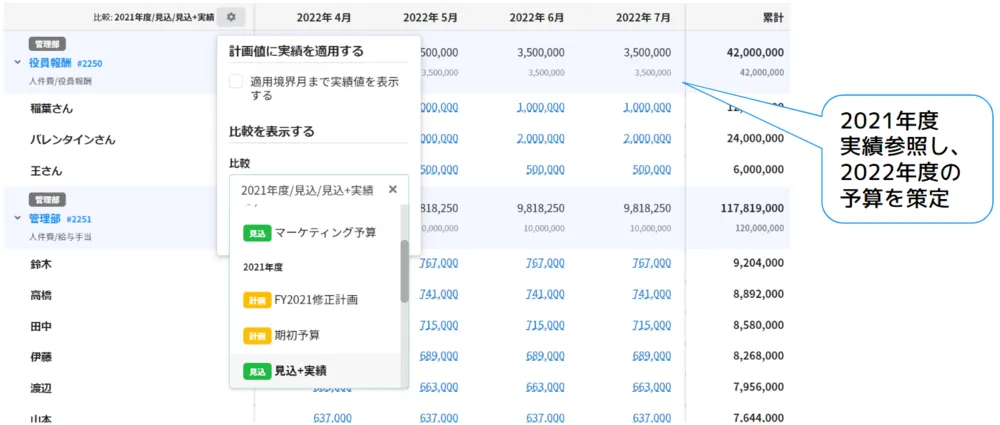This screenshot has width=1000, height=425.
Task: Enable showing actuals until the boundary month
Action: 236,82
